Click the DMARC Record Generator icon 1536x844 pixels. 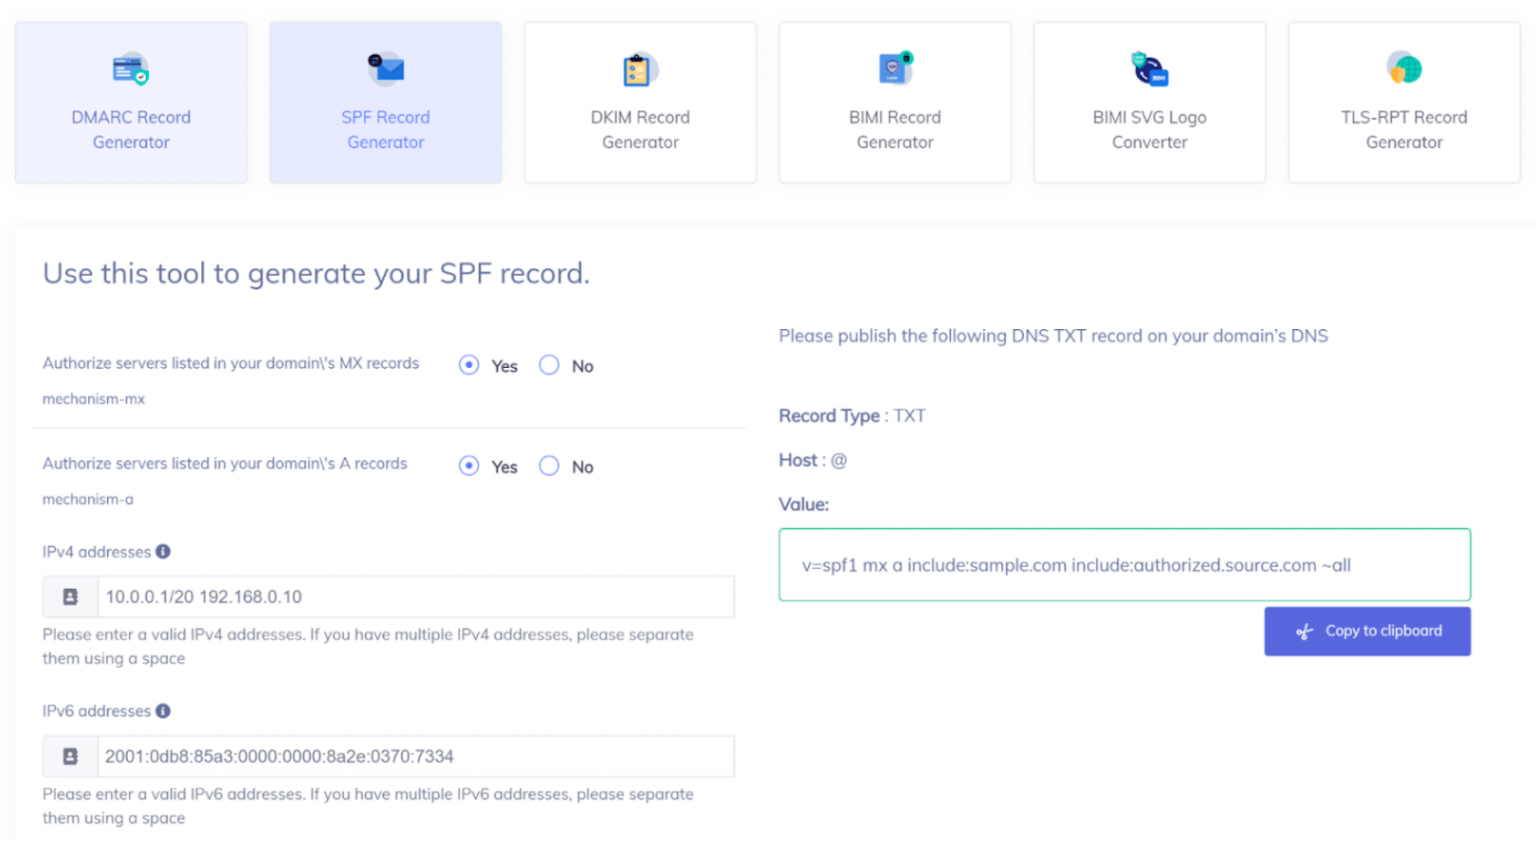[x=130, y=67]
